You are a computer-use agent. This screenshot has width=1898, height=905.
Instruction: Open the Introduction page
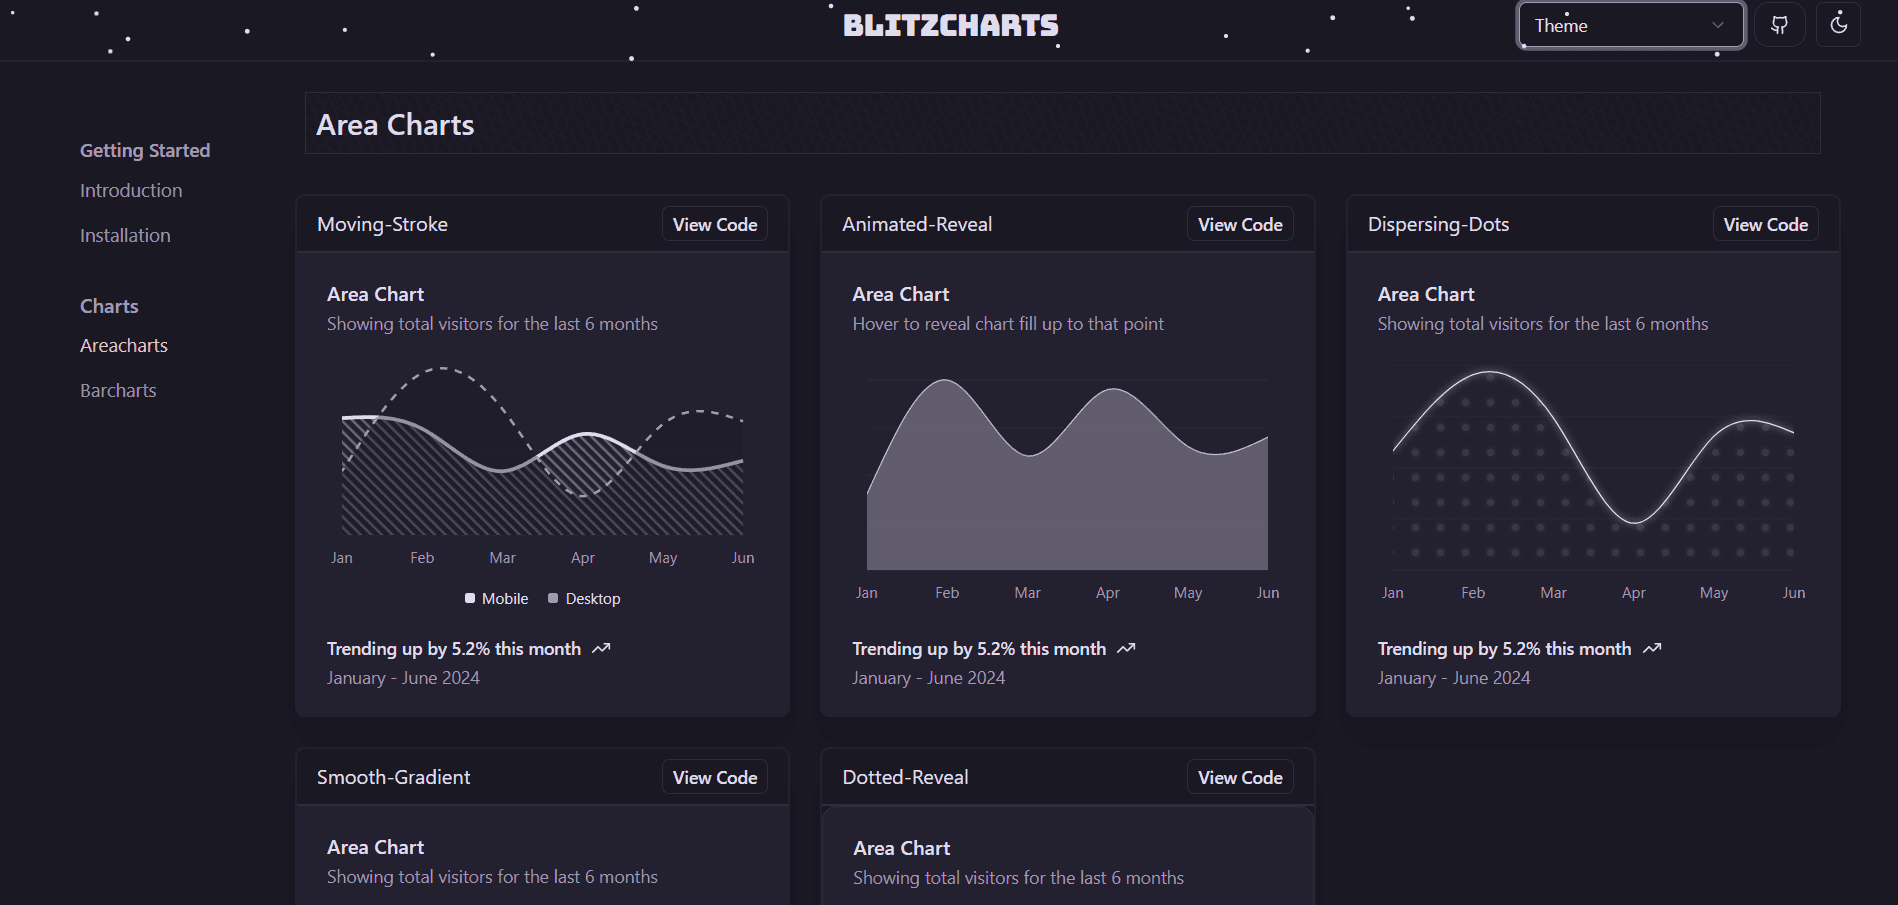(x=131, y=190)
